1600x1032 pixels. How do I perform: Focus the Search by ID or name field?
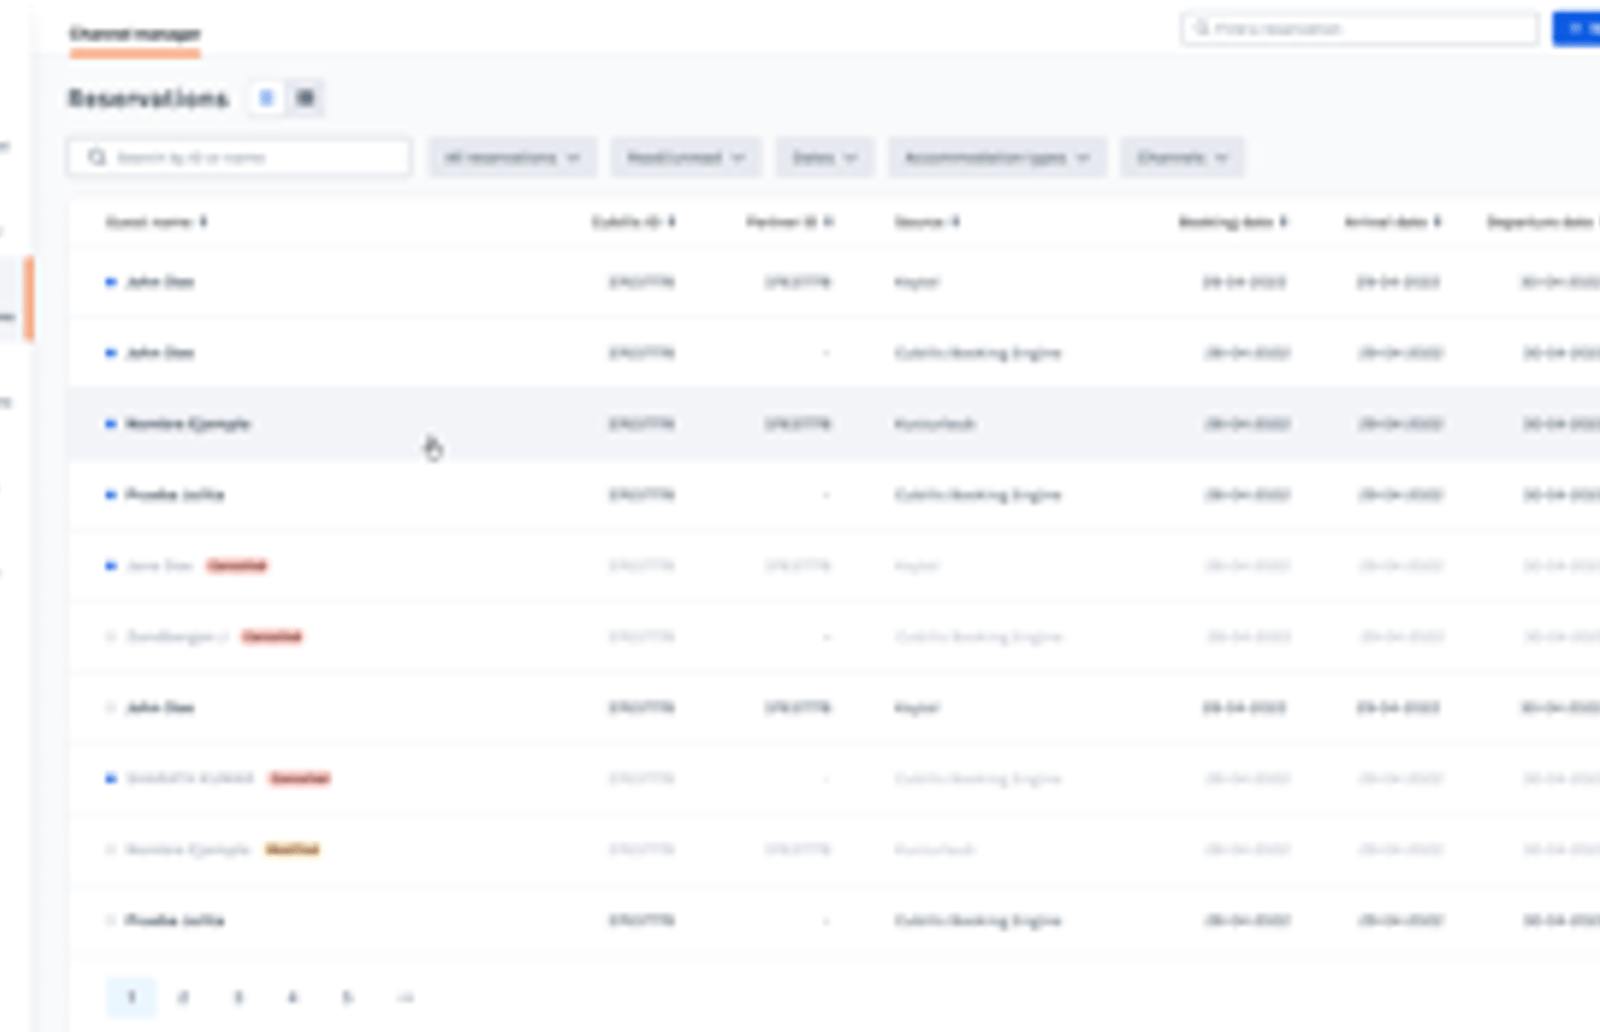pyautogui.click(x=239, y=158)
